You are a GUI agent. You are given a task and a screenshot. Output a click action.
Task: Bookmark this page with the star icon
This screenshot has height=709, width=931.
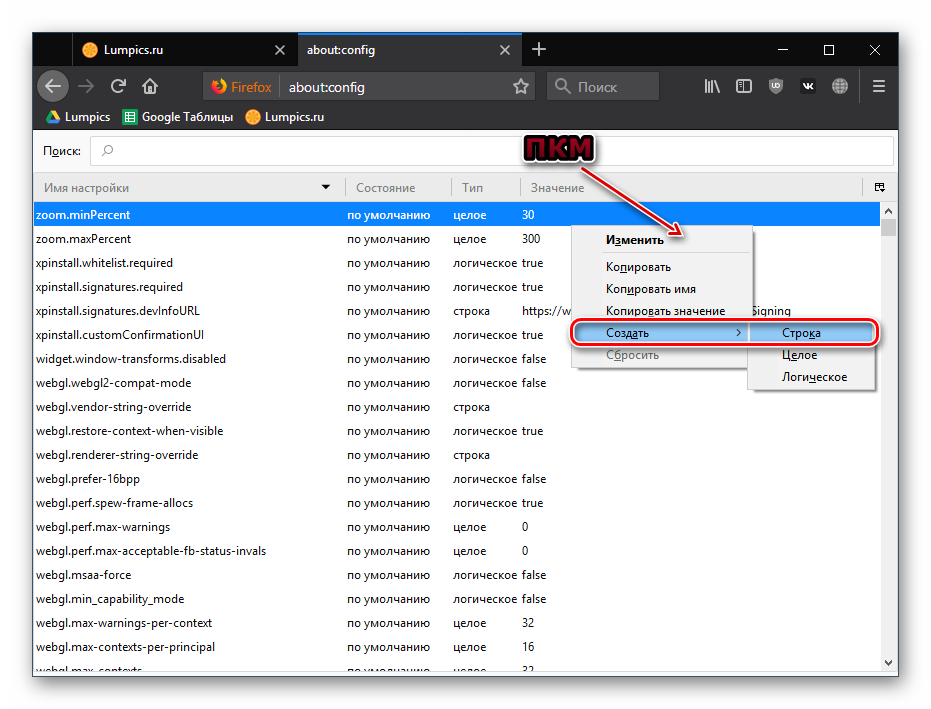click(521, 87)
